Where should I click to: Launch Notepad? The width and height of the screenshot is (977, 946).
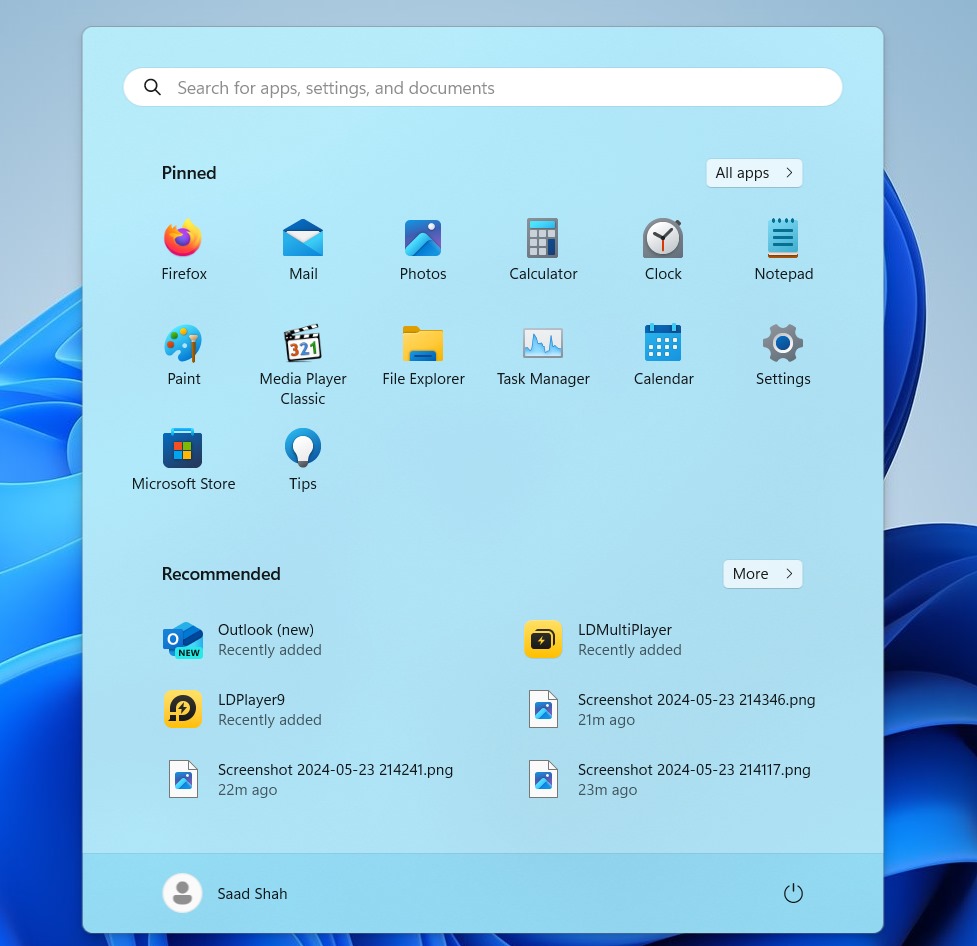[783, 249]
